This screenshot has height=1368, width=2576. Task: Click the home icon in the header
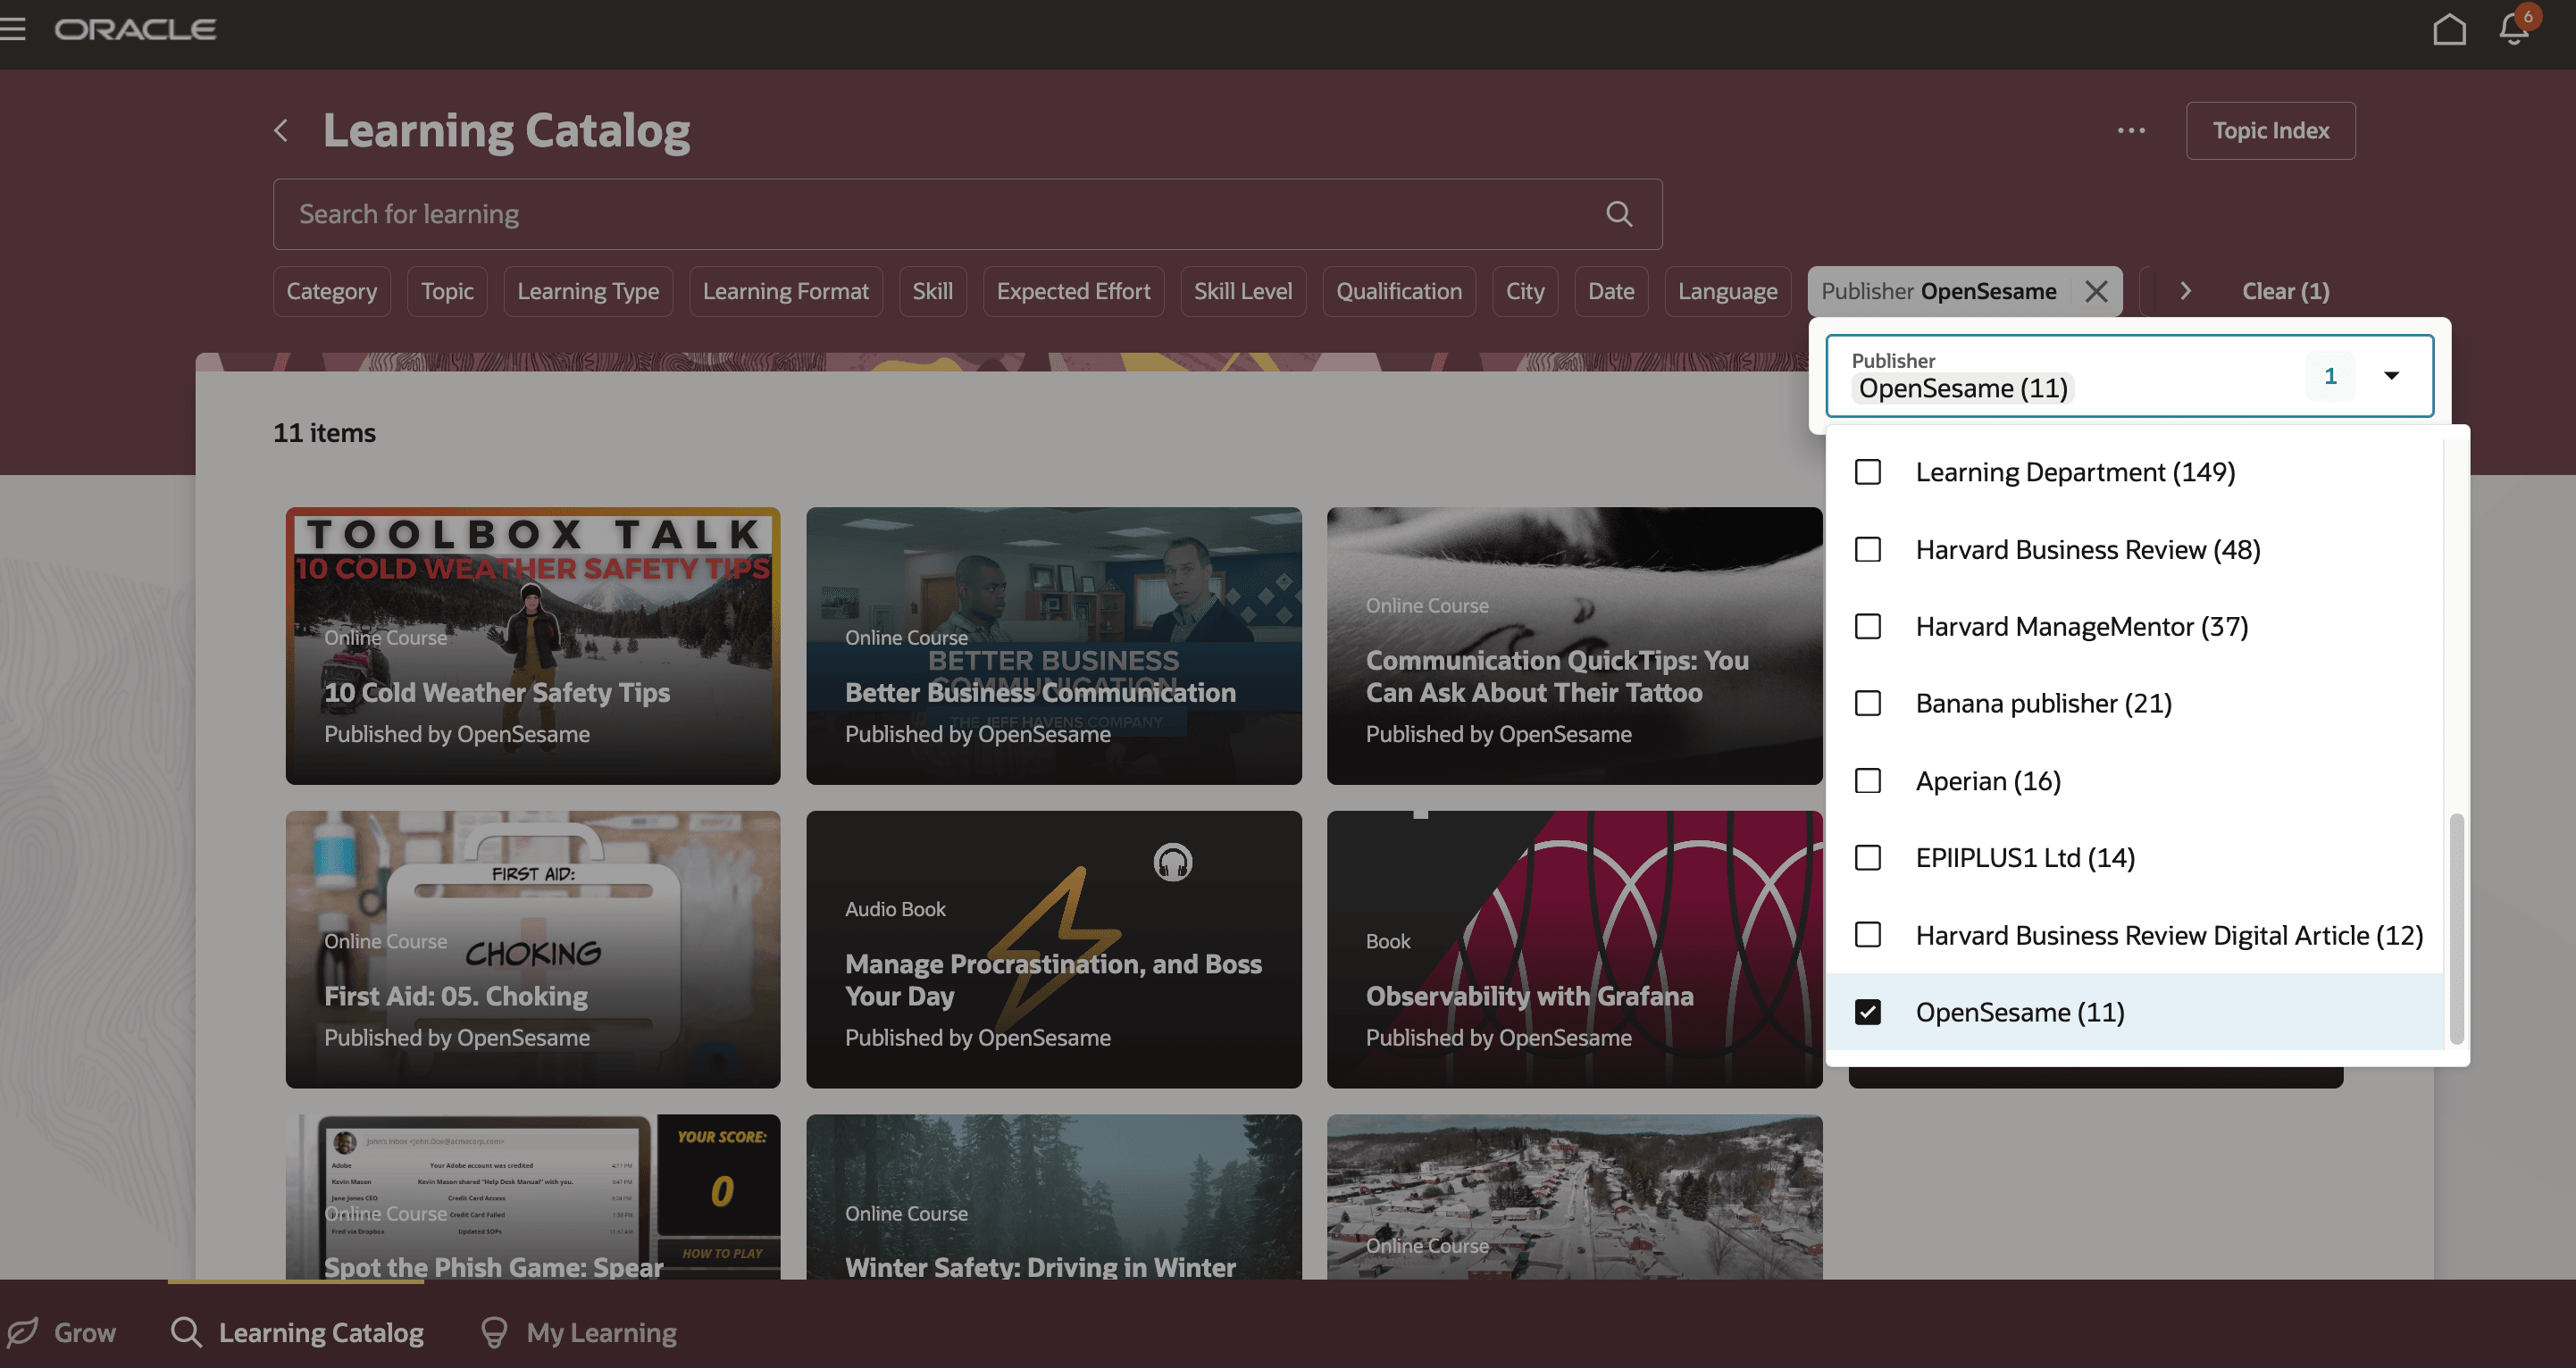(x=2449, y=29)
